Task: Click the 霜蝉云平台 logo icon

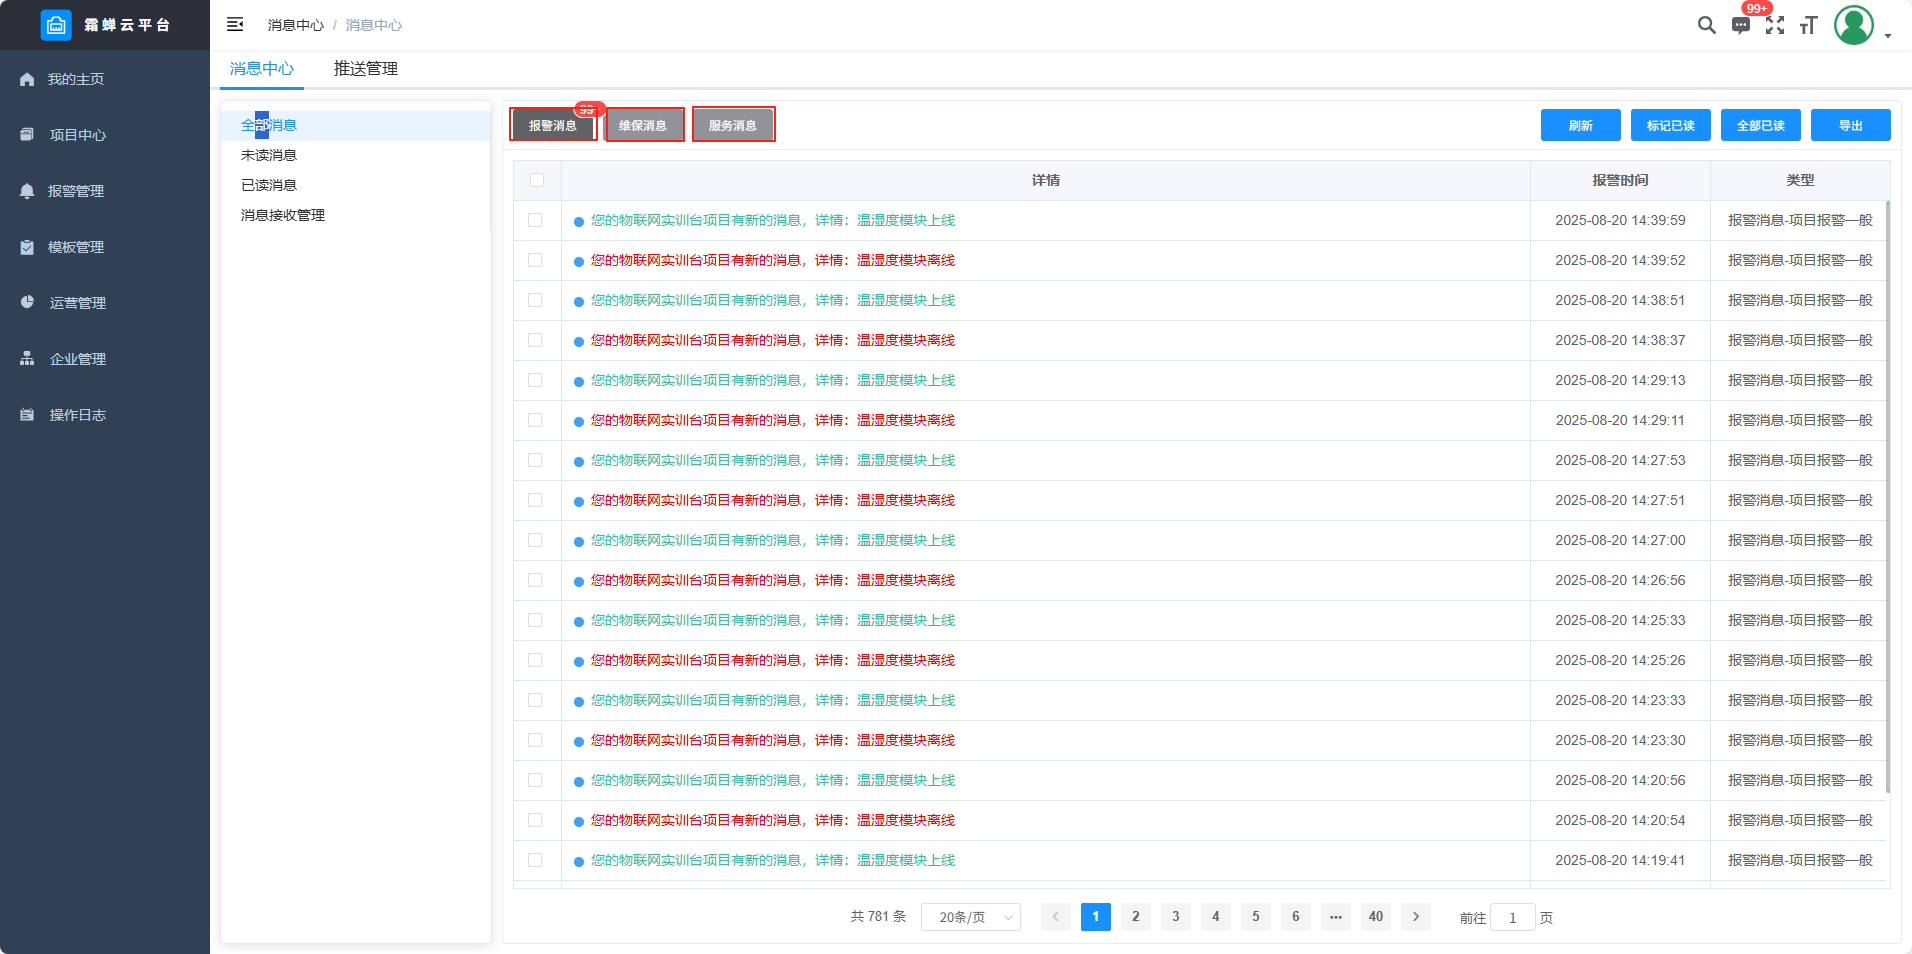Action: click(56, 25)
